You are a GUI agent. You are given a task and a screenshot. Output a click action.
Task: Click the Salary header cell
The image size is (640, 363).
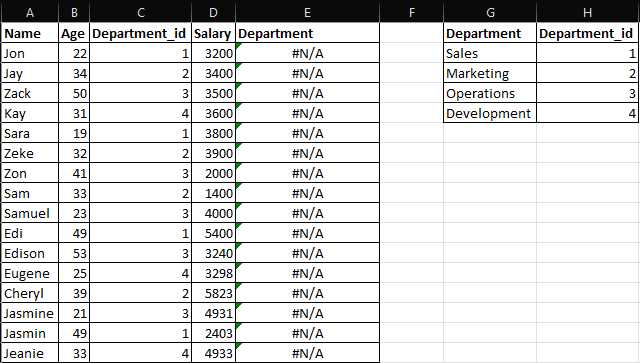(213, 33)
